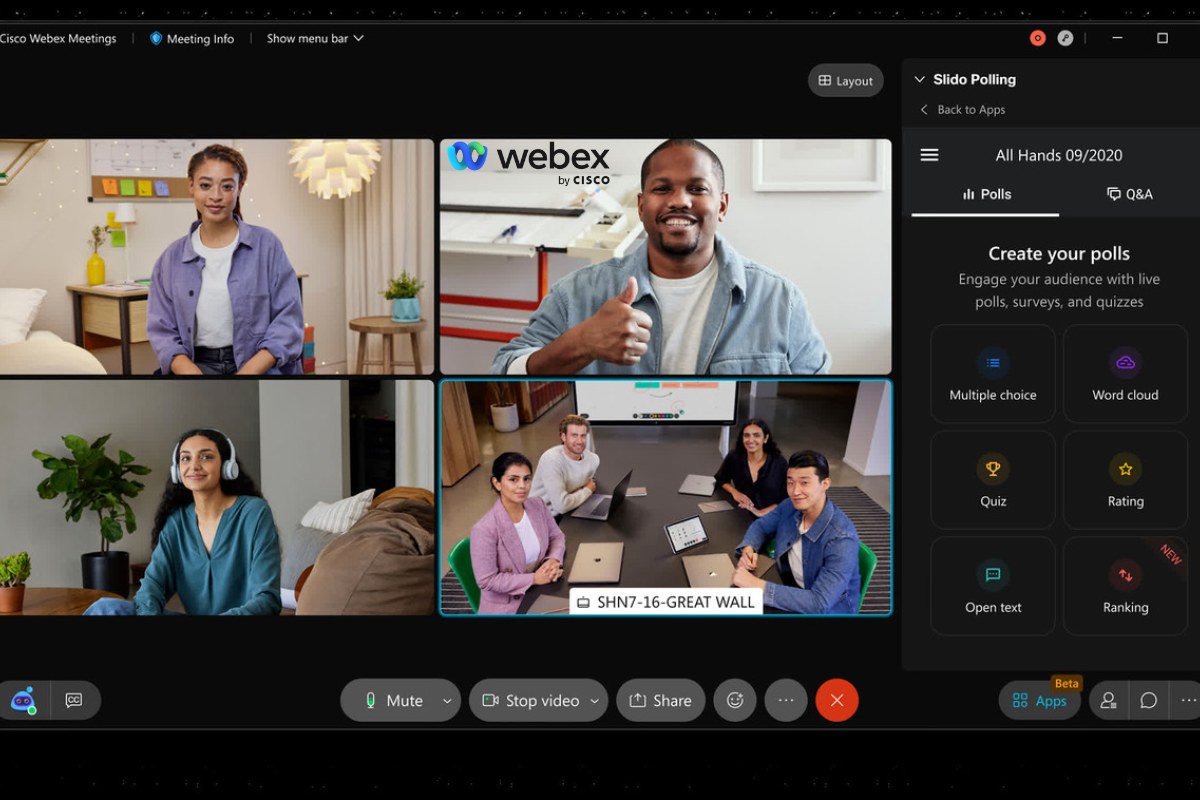The width and height of the screenshot is (1200, 800).
Task: Click the gray status icon beside recording indicator
Action: tap(1066, 38)
